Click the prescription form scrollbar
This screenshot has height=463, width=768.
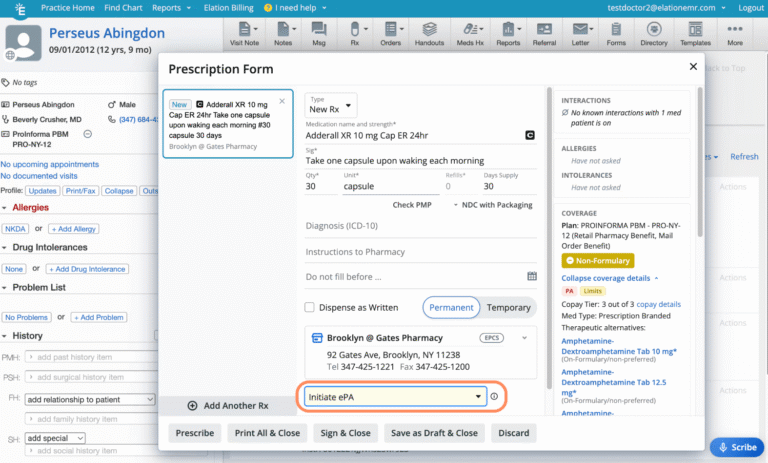click(549, 238)
